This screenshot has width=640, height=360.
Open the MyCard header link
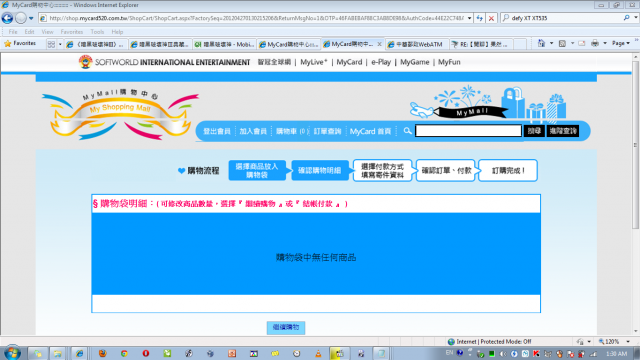click(349, 62)
